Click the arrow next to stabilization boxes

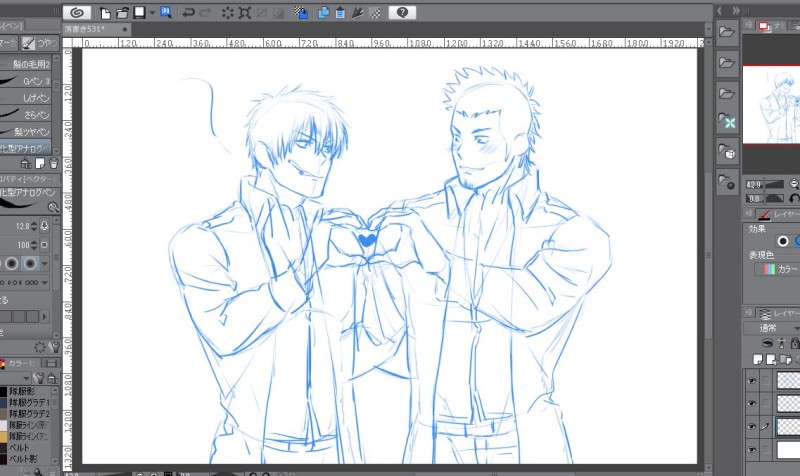click(x=44, y=317)
